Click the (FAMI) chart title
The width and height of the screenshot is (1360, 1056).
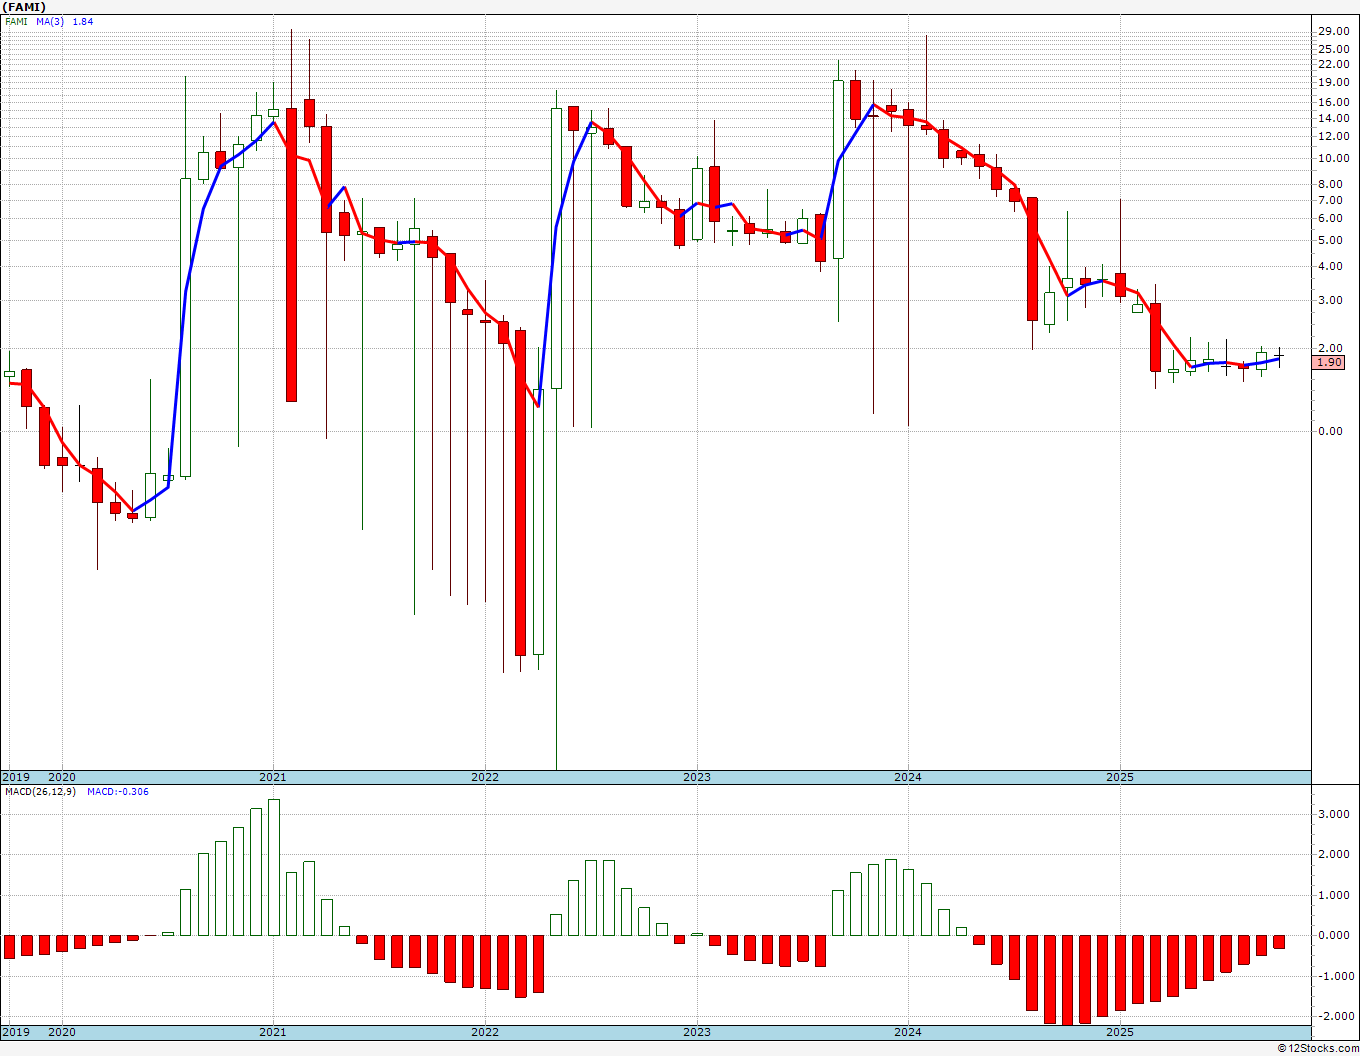pos(23,7)
